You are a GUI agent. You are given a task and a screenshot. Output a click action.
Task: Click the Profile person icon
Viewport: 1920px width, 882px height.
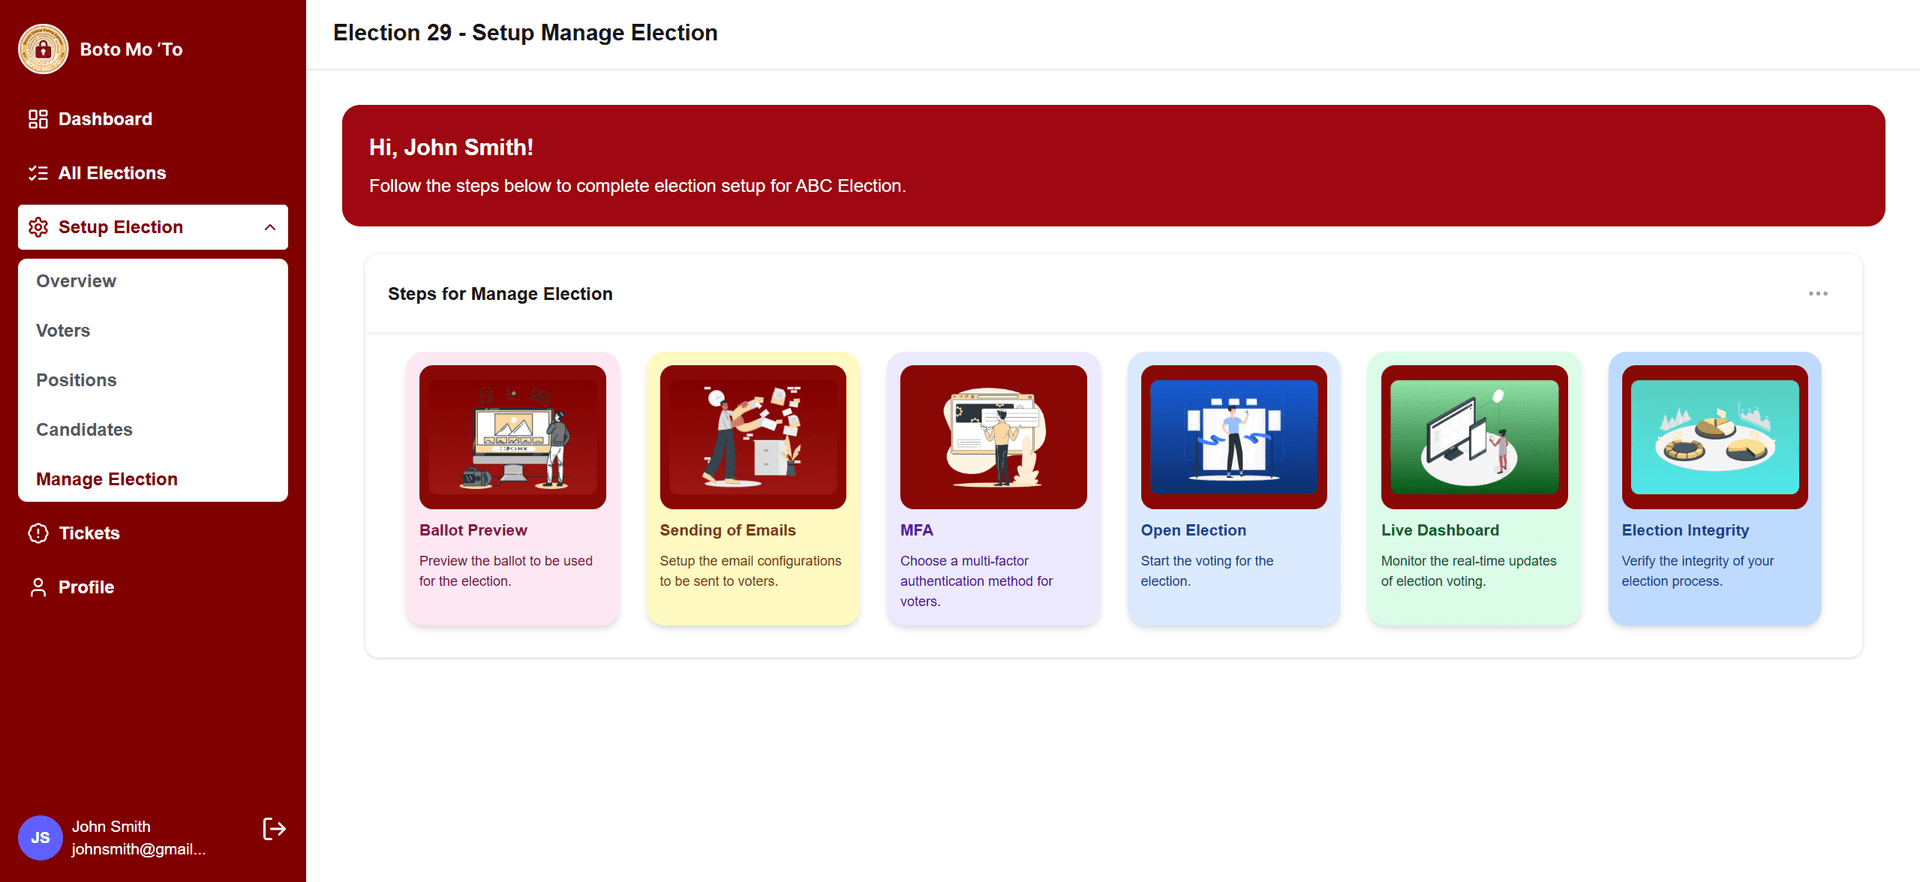coord(38,587)
